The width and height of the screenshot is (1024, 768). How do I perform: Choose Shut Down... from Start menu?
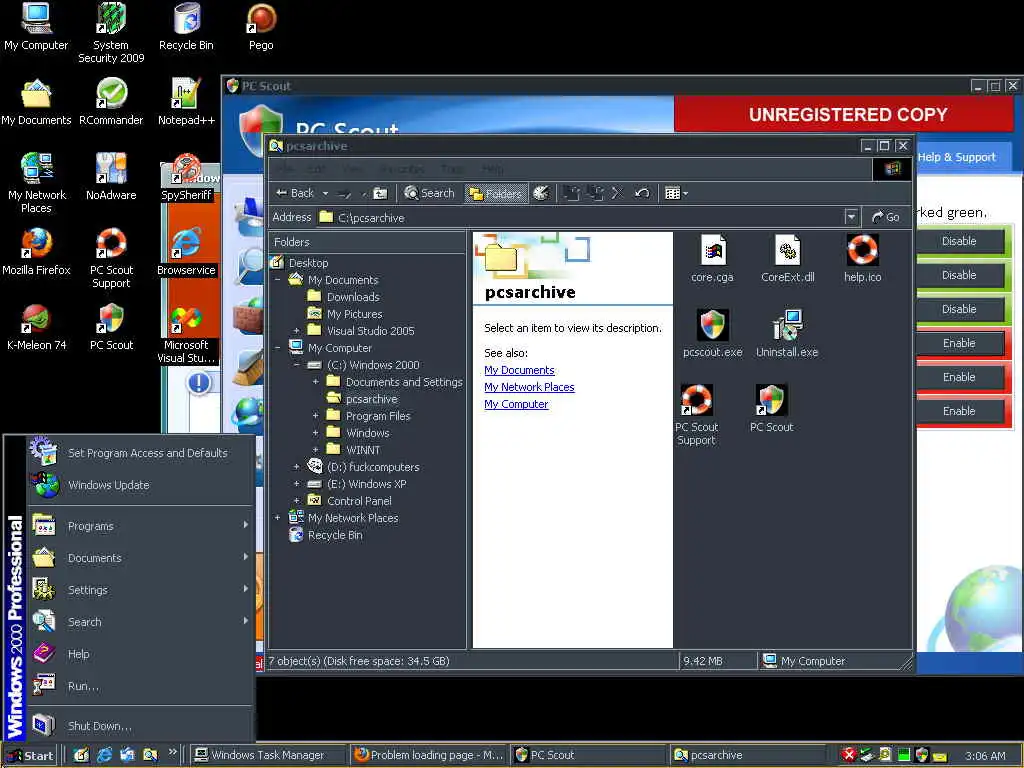140,726
